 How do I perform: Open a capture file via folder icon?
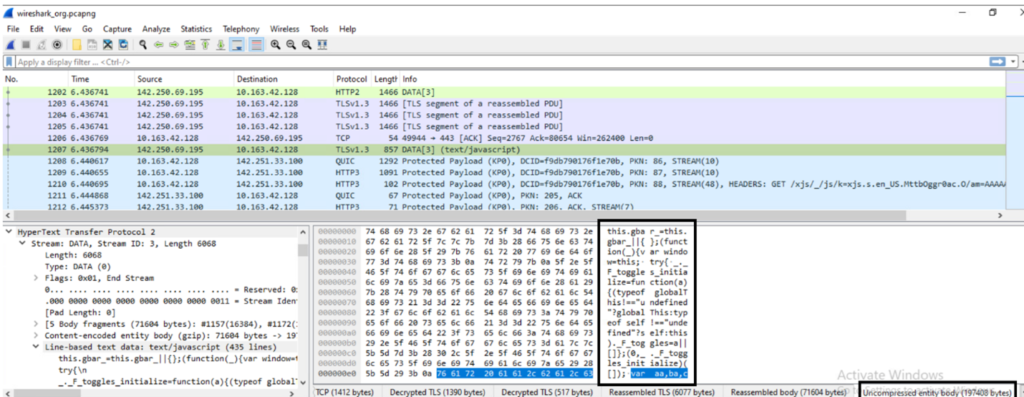coord(76,44)
